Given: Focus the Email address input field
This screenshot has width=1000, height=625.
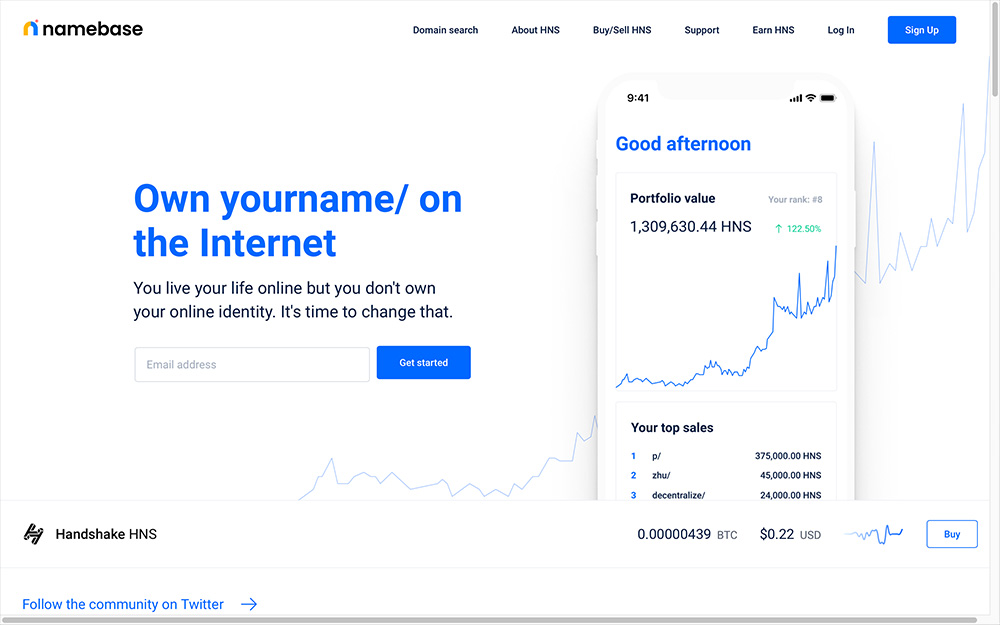Looking at the screenshot, I should coord(252,364).
